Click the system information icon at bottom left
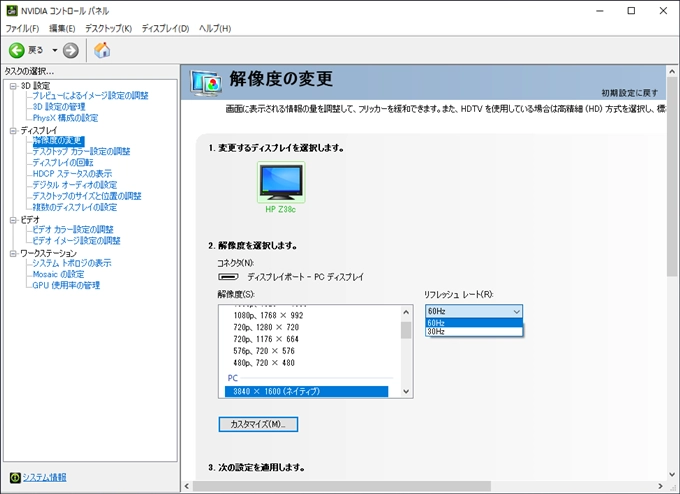 pos(15,478)
